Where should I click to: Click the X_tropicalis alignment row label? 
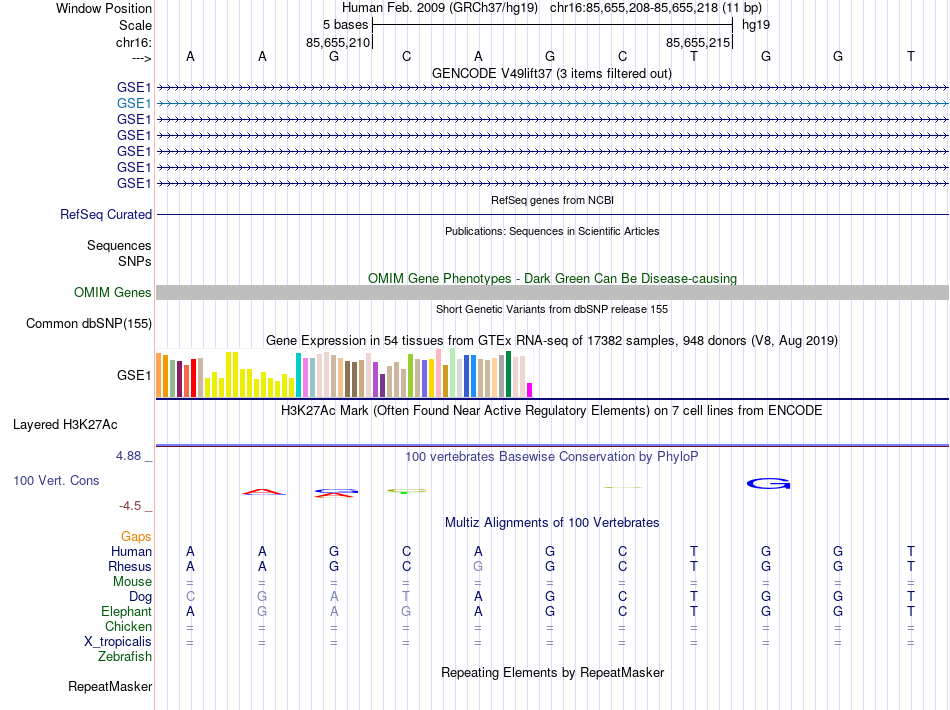[118, 642]
